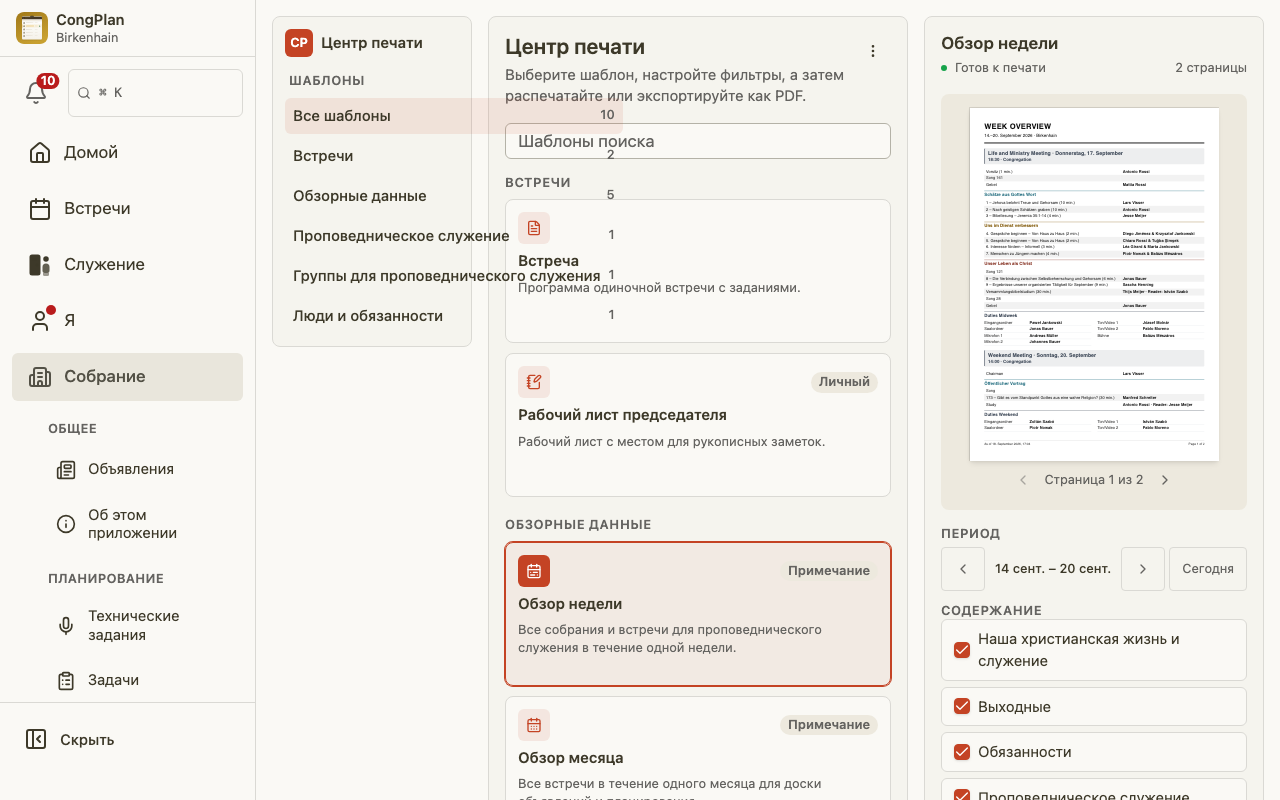This screenshot has height=800, width=1280.
Task: Uncheck Наша христианская жизнь и служение
Action: coord(962,650)
